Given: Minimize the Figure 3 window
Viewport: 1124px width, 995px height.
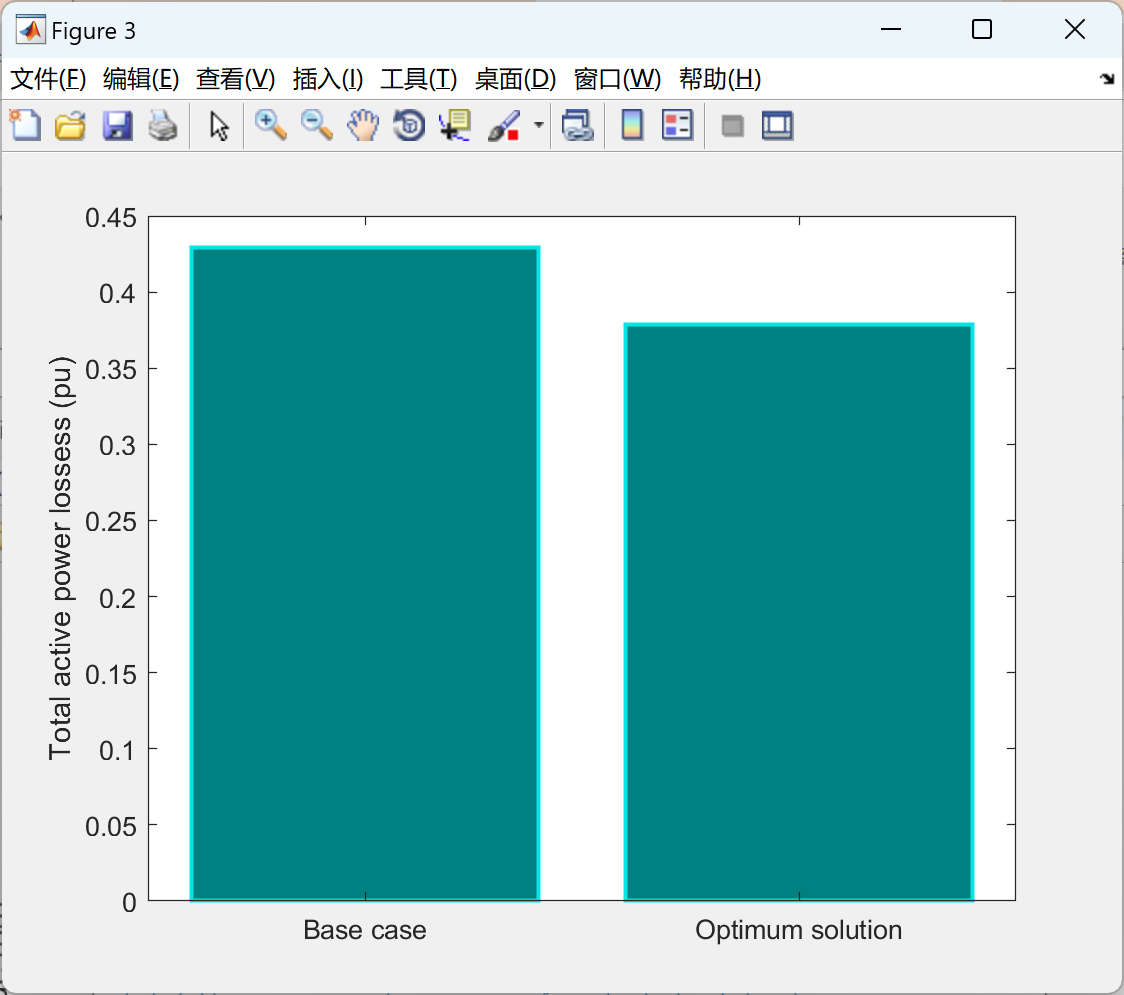Looking at the screenshot, I should pyautogui.click(x=890, y=29).
